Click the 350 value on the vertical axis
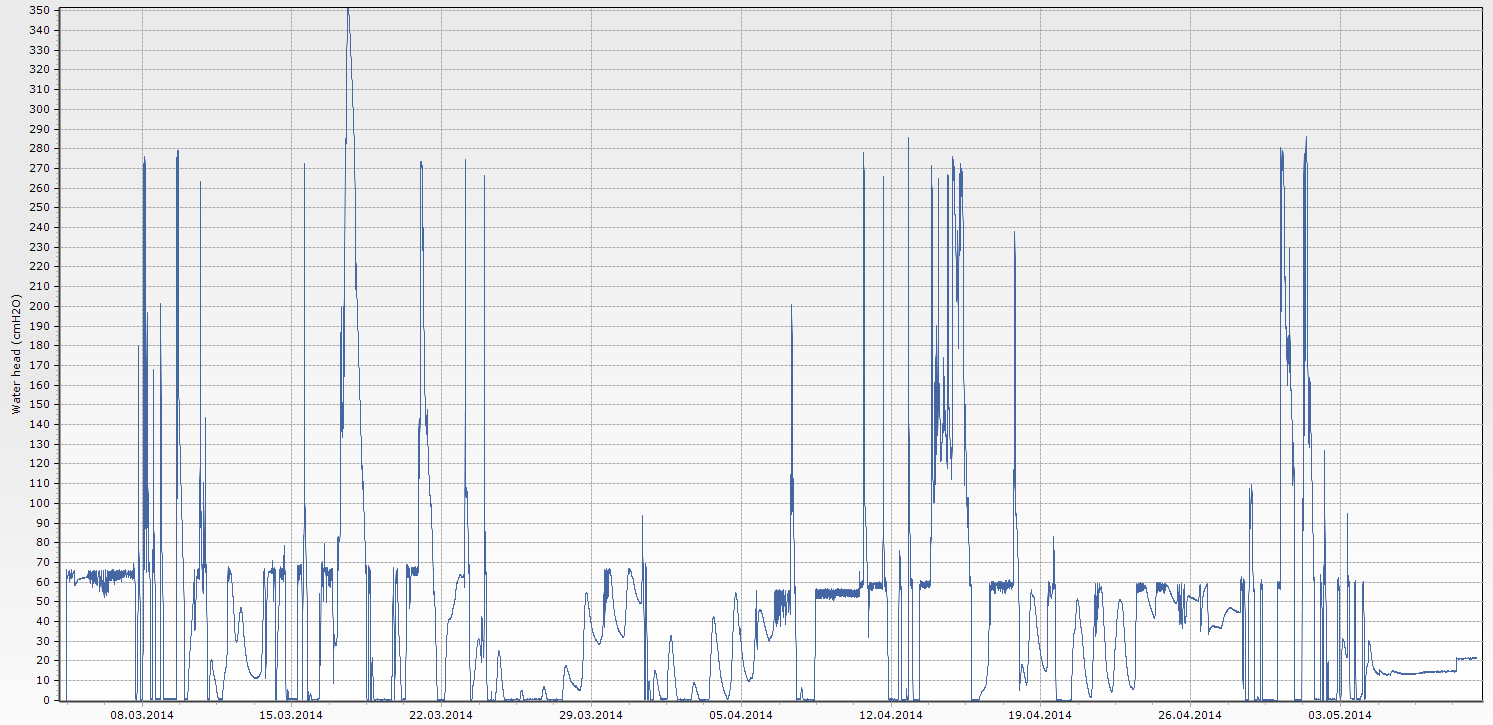1493x725 pixels. (40, 10)
